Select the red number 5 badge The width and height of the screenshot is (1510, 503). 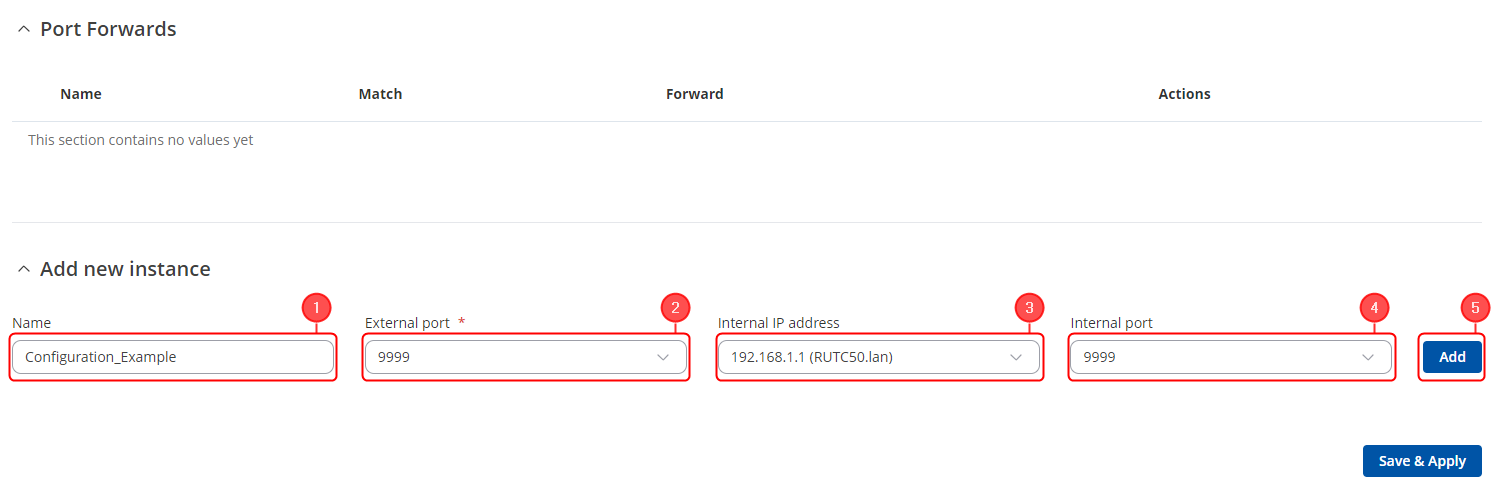[x=1475, y=307]
